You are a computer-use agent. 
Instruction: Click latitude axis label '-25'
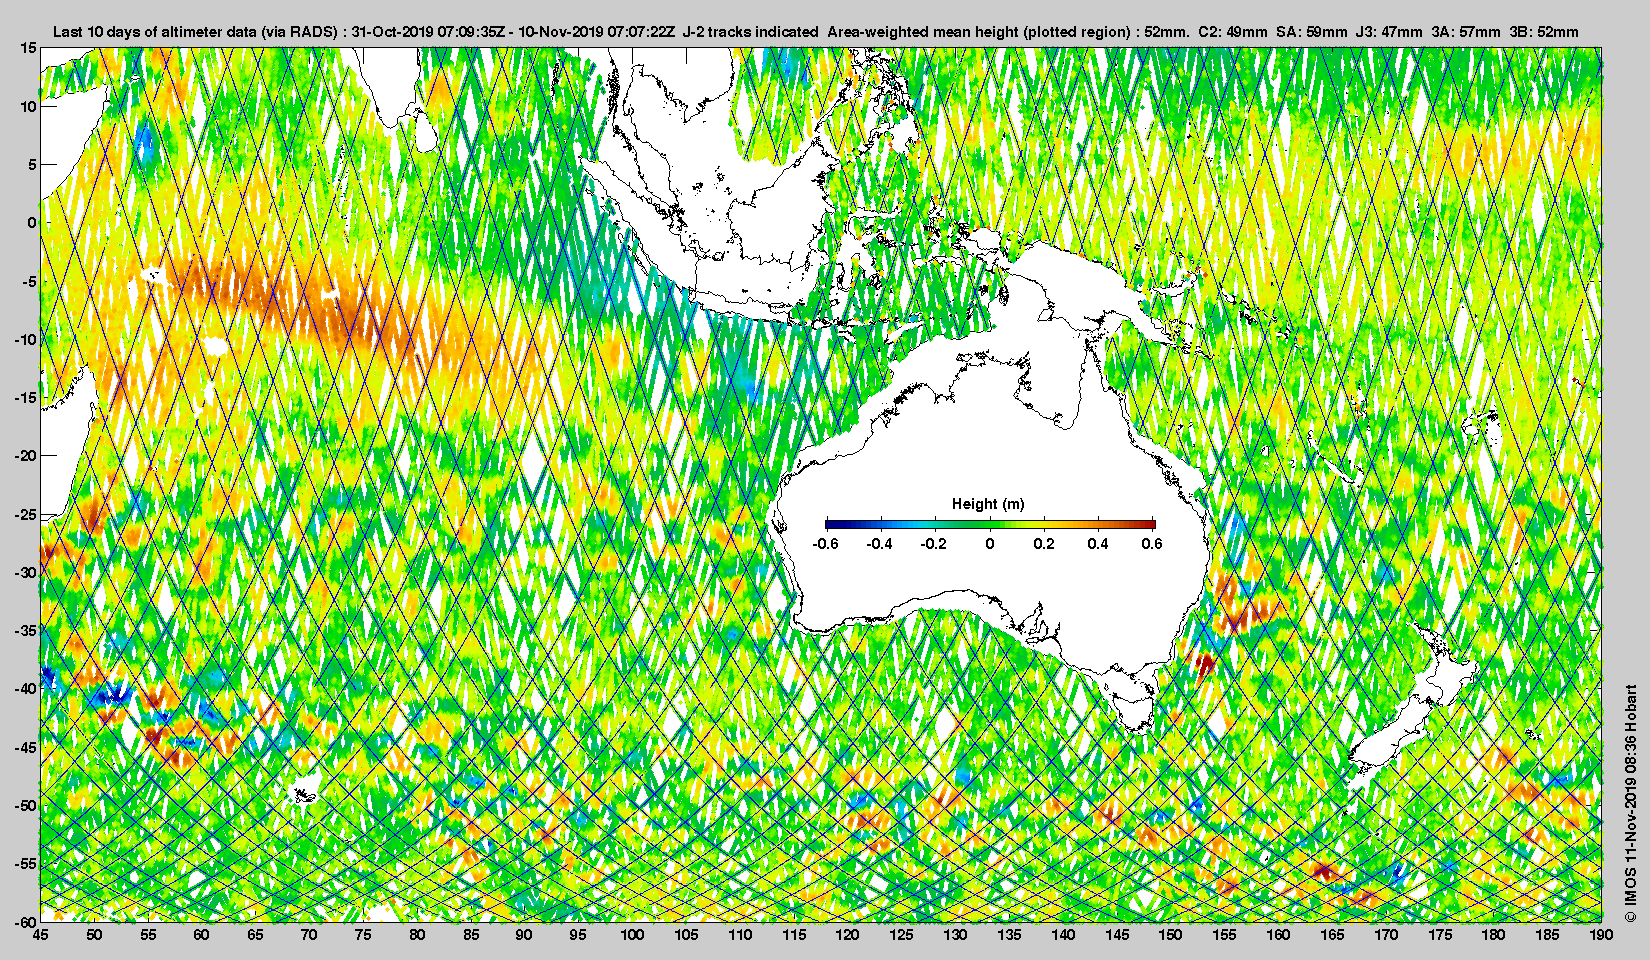(26, 514)
